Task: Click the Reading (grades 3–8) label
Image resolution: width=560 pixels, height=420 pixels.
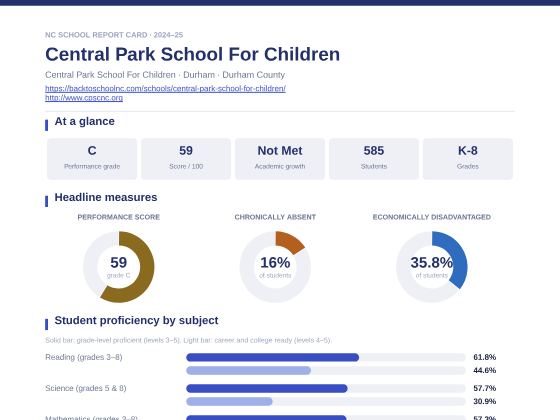Action: click(x=84, y=357)
